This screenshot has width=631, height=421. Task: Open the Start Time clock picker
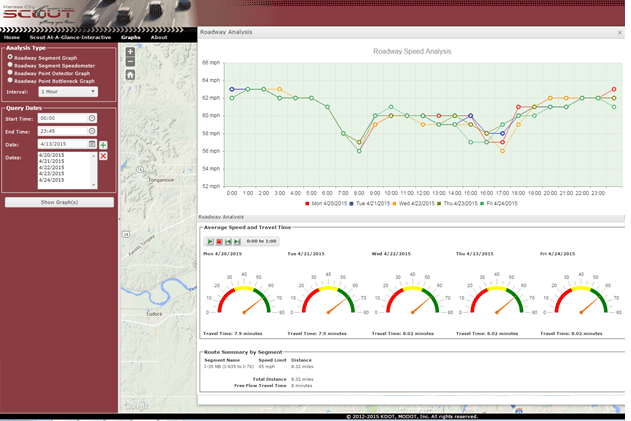(x=92, y=118)
